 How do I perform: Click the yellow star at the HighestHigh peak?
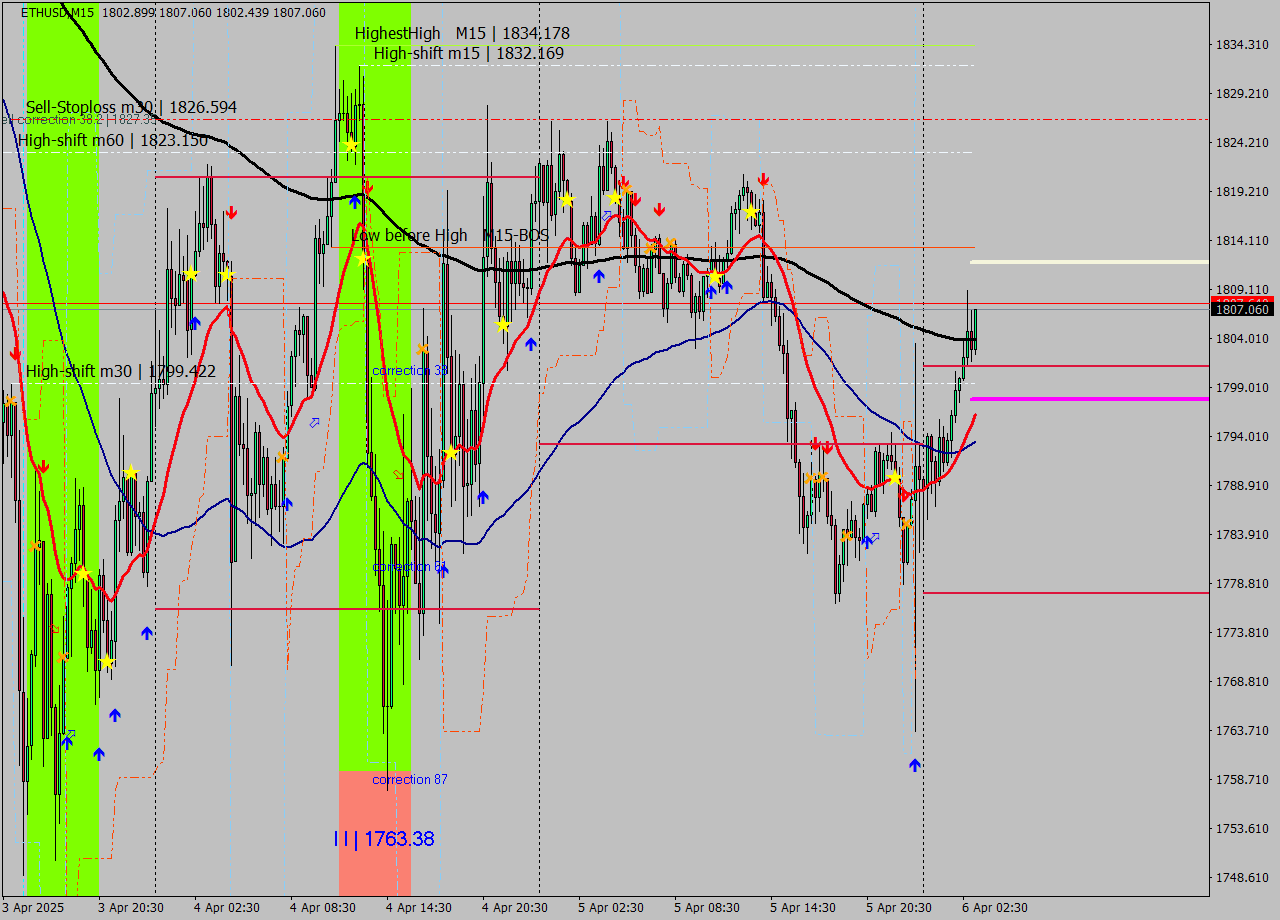pos(350,145)
